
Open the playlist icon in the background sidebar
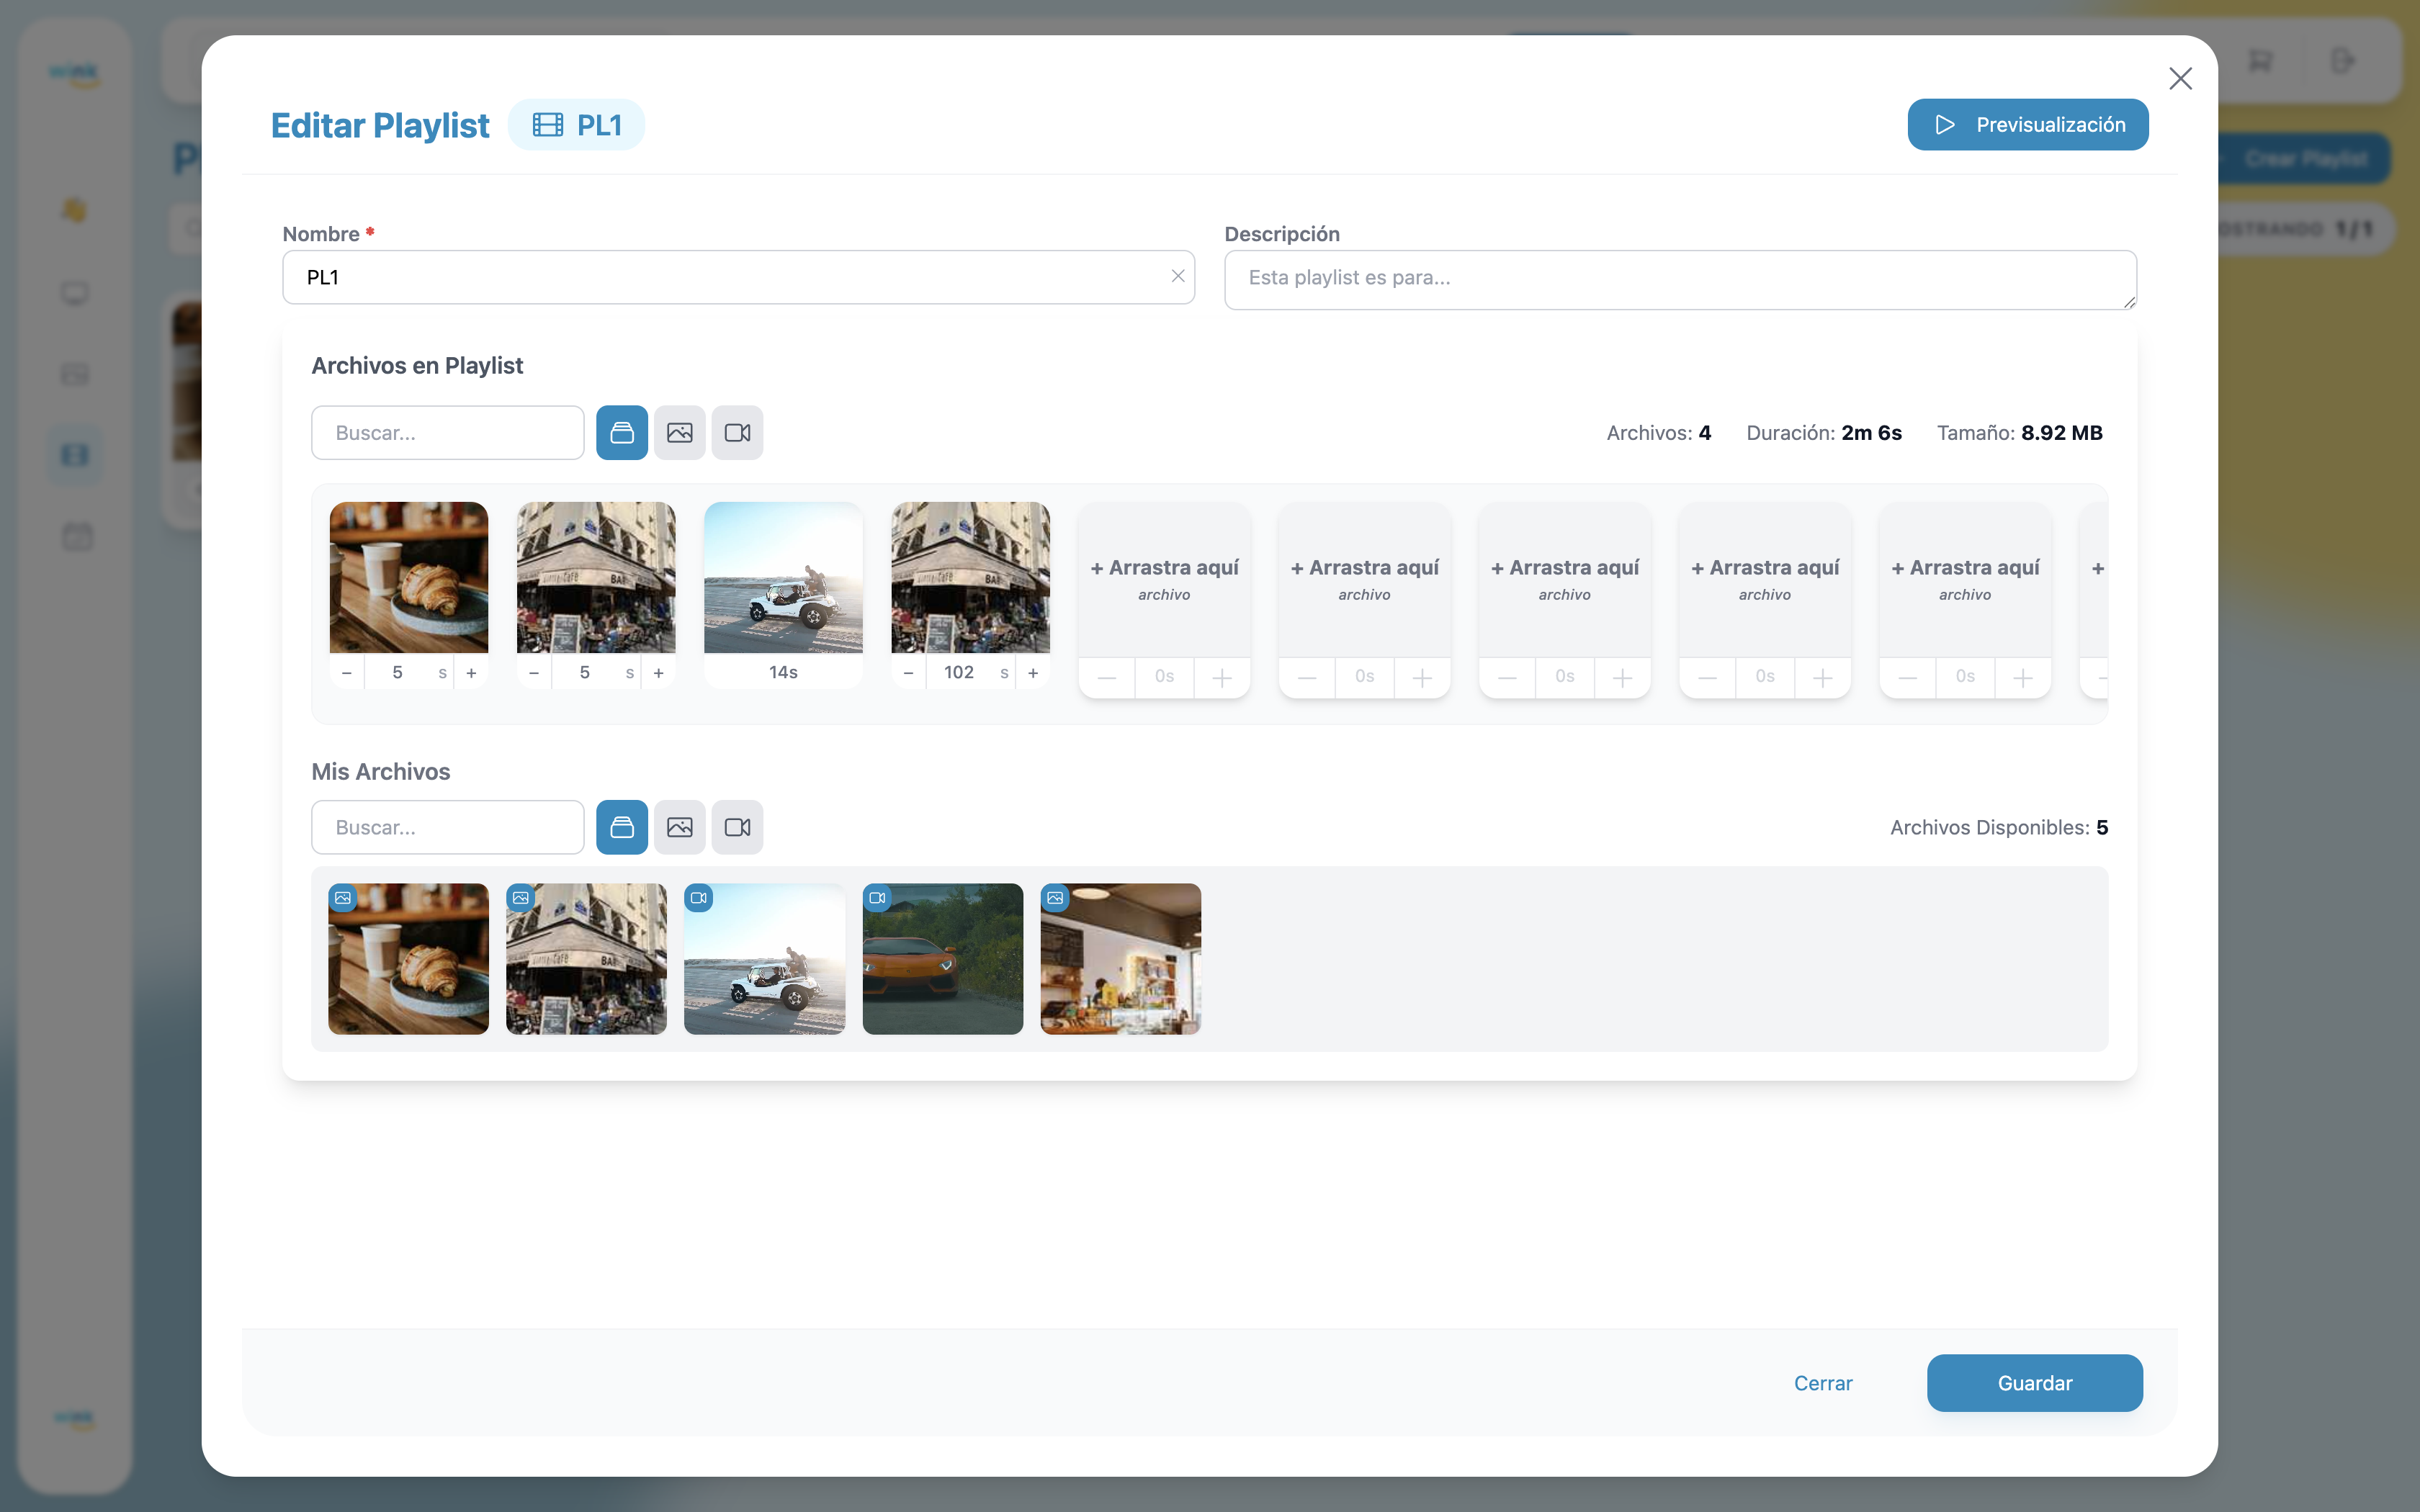click(75, 455)
